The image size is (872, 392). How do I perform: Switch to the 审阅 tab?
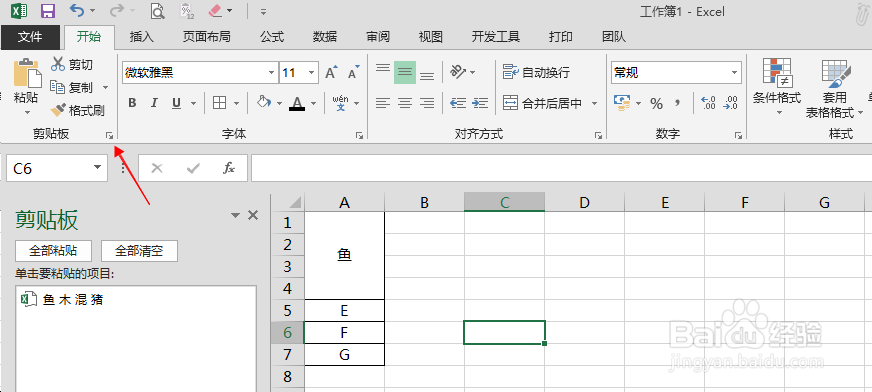point(378,37)
